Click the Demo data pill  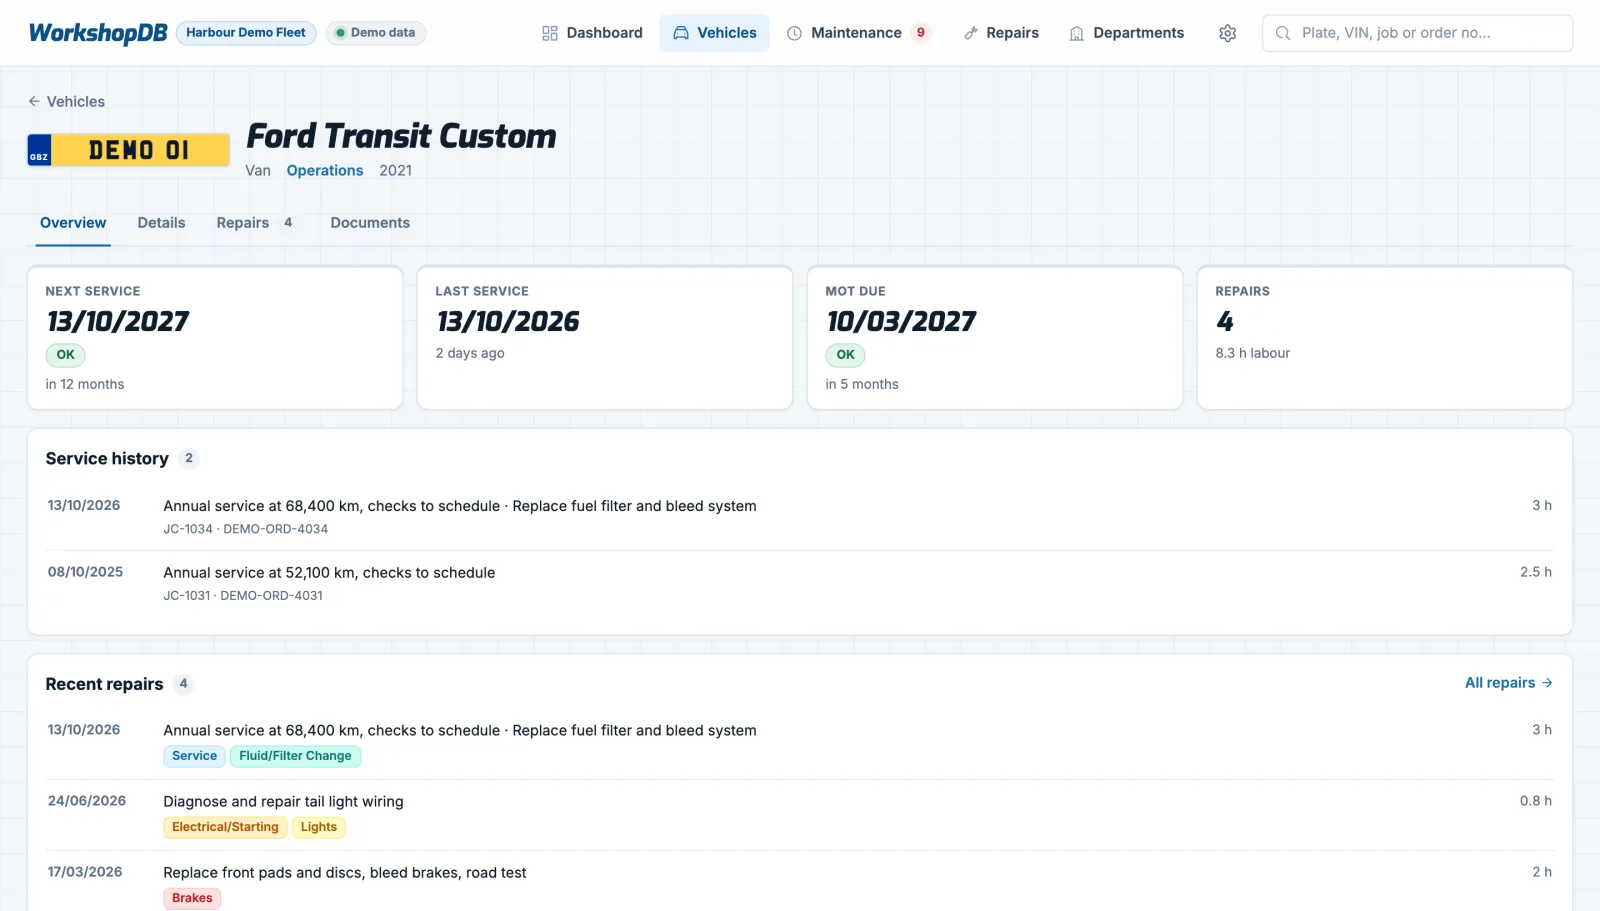pos(376,33)
